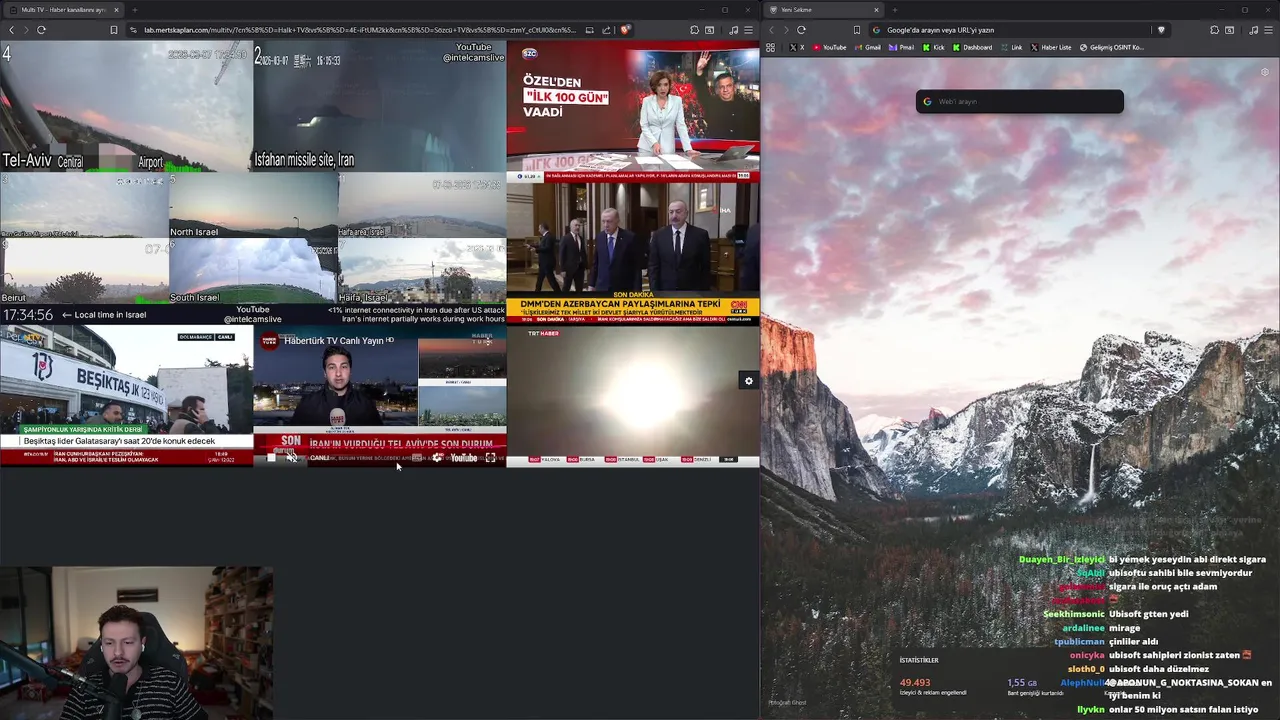
Task: Open the Haber Liste bookmark
Action: point(1050,47)
